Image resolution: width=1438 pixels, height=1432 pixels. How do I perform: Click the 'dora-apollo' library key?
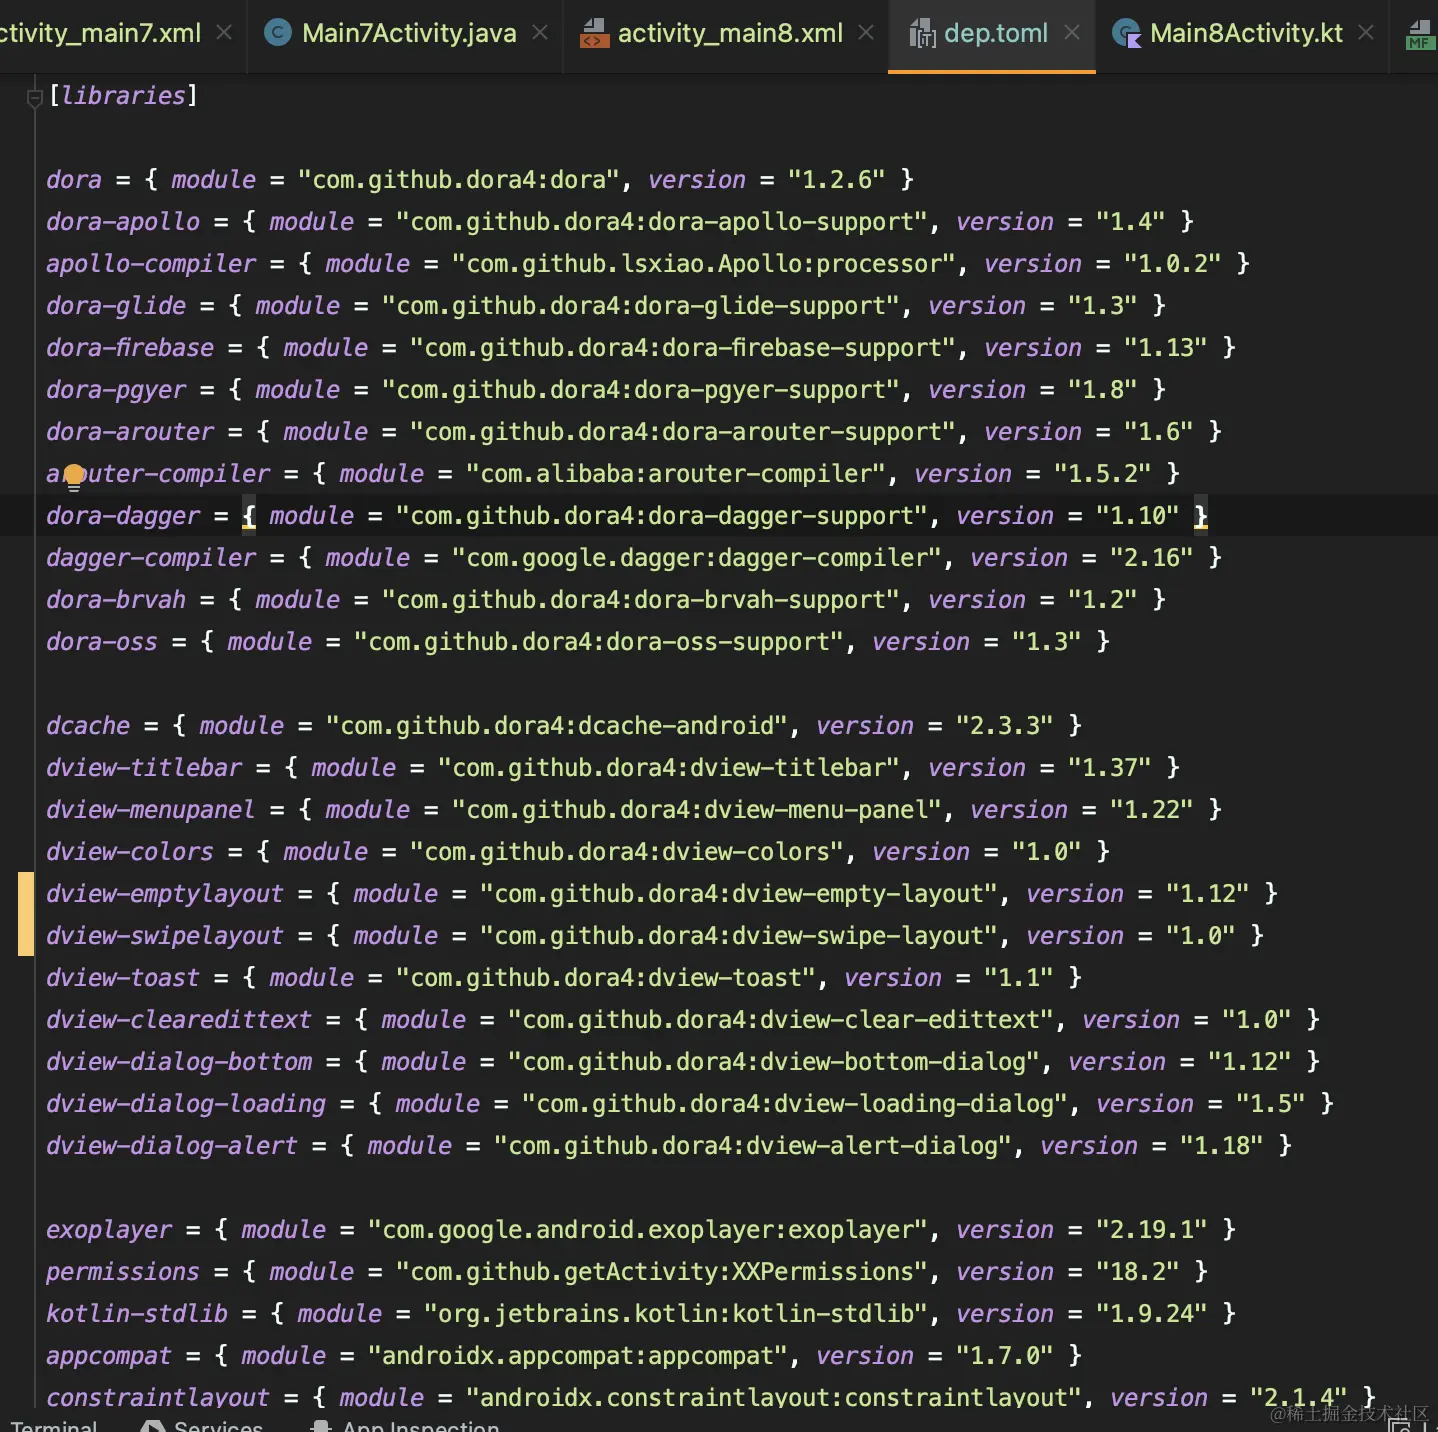point(123,222)
